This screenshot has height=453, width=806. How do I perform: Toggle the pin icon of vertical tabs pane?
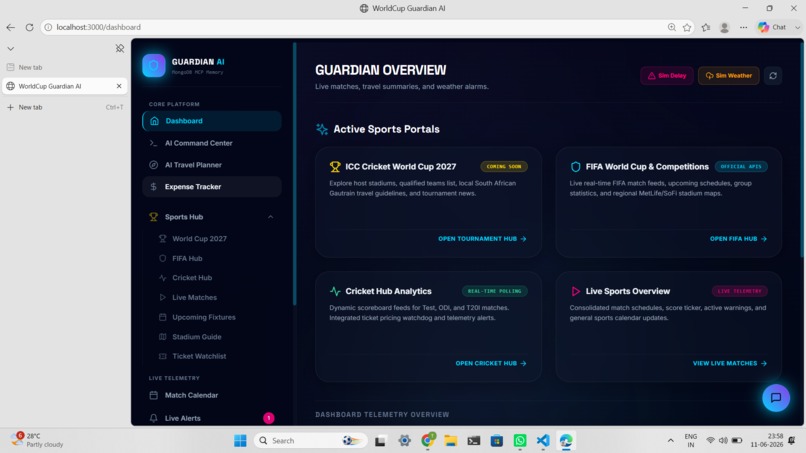click(x=120, y=48)
